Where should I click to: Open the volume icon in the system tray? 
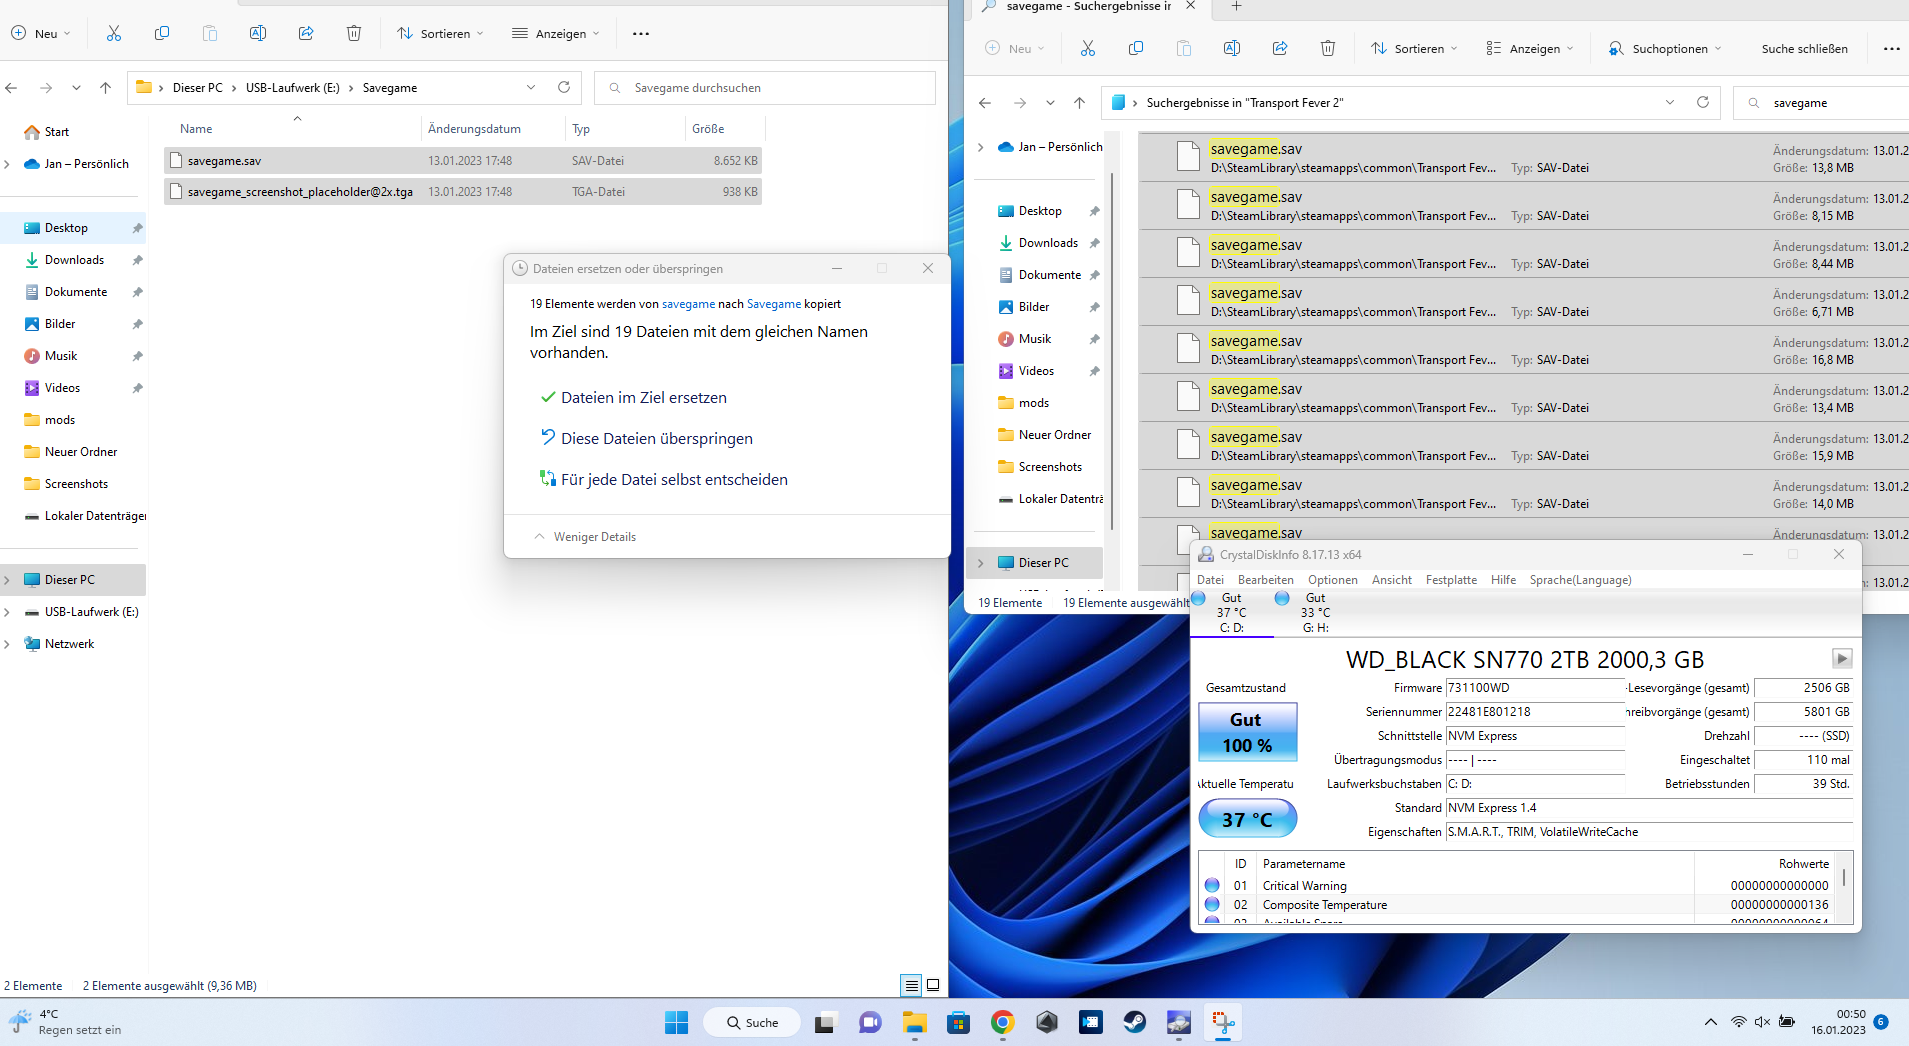1762,1022
